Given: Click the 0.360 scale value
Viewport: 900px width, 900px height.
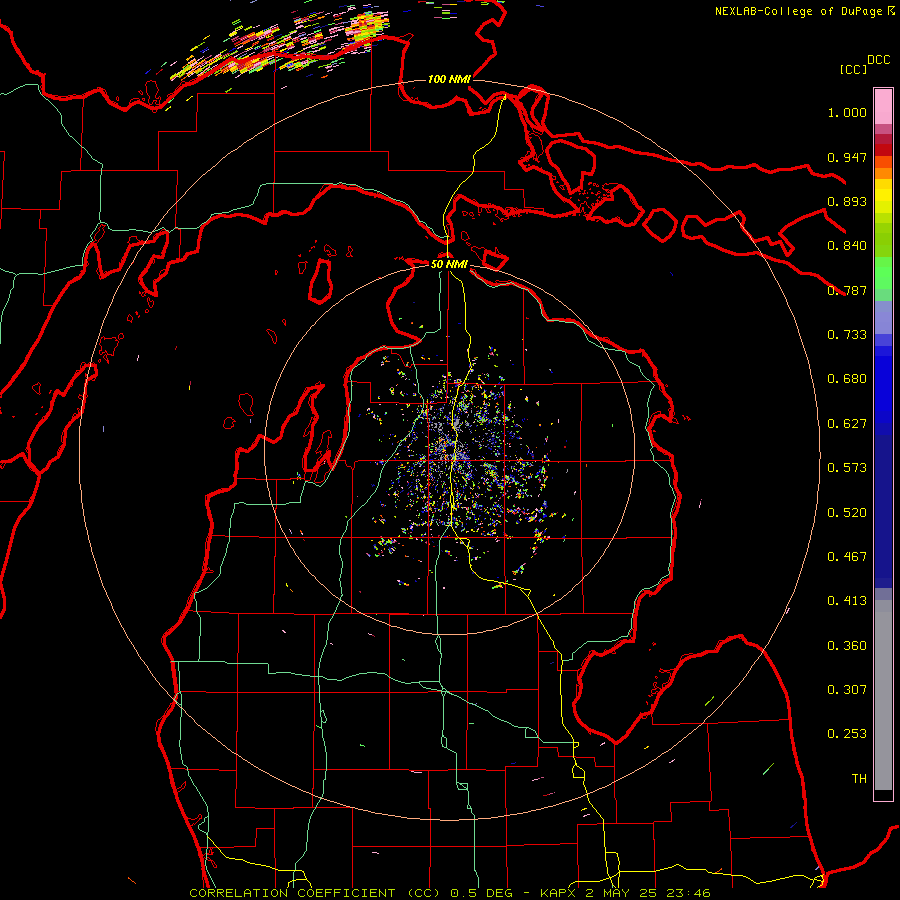Looking at the screenshot, I should click(847, 646).
